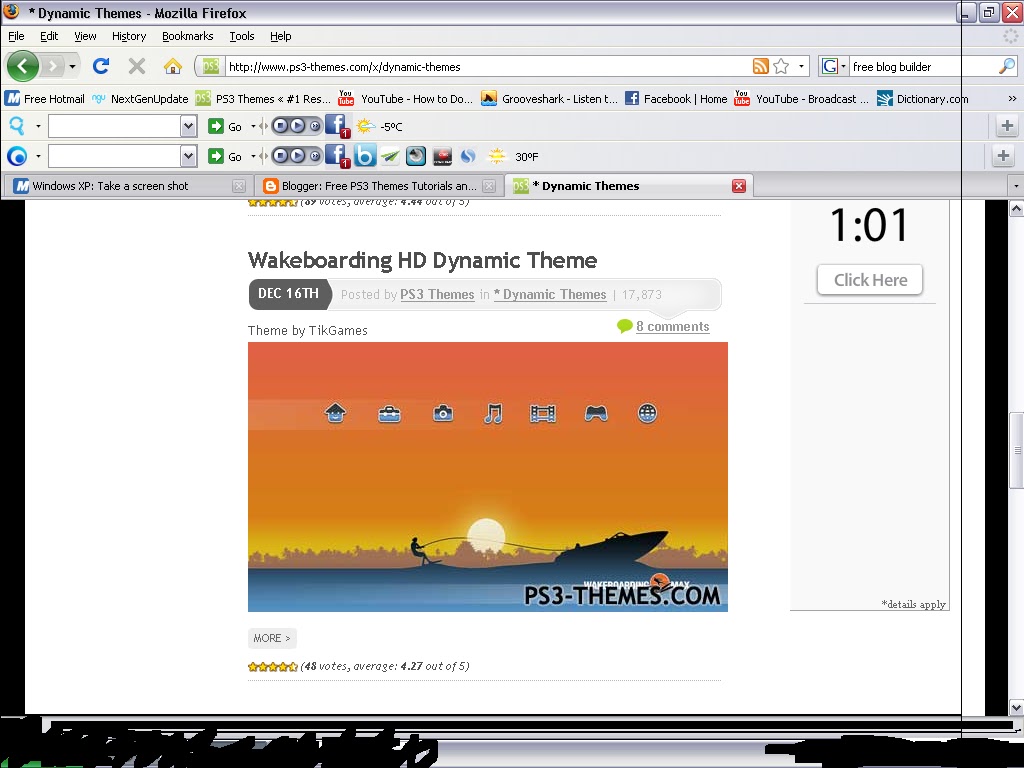Open the Help menu
Screen dimensions: 1024x768
280,36
